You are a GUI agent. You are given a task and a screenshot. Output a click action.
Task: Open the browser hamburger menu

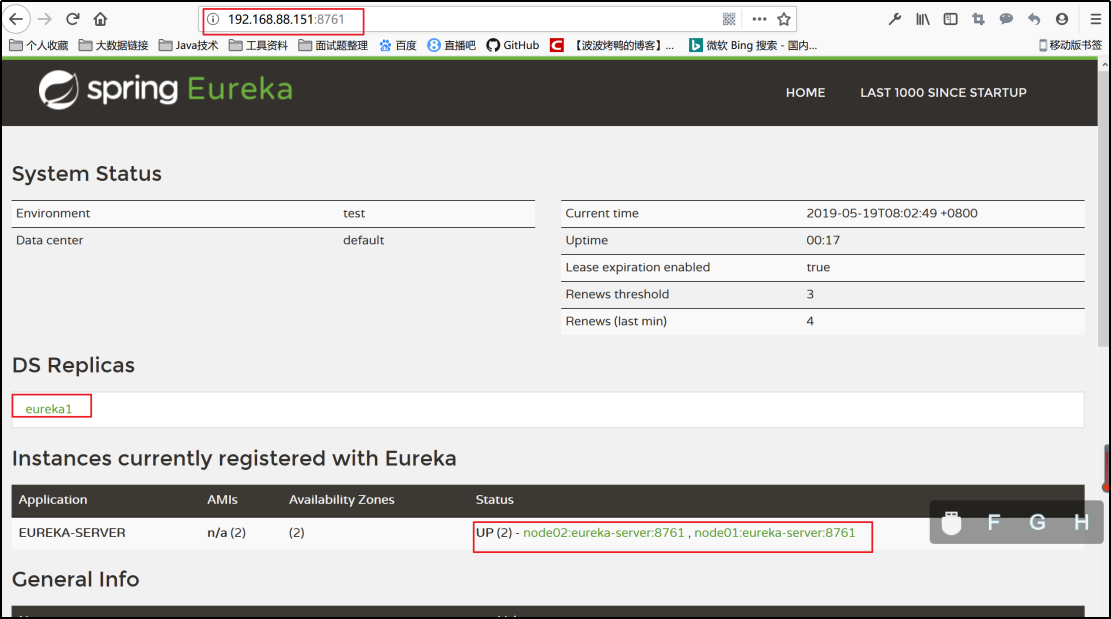click(x=1095, y=19)
